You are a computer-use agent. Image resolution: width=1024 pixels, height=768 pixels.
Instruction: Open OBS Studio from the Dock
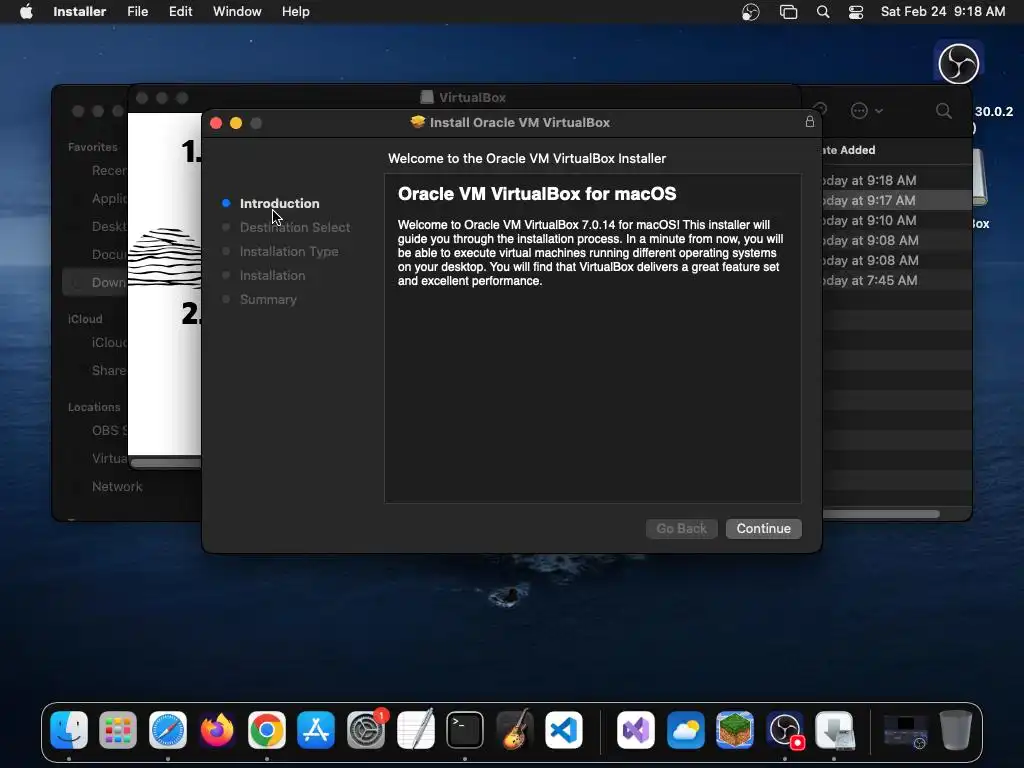(784, 730)
